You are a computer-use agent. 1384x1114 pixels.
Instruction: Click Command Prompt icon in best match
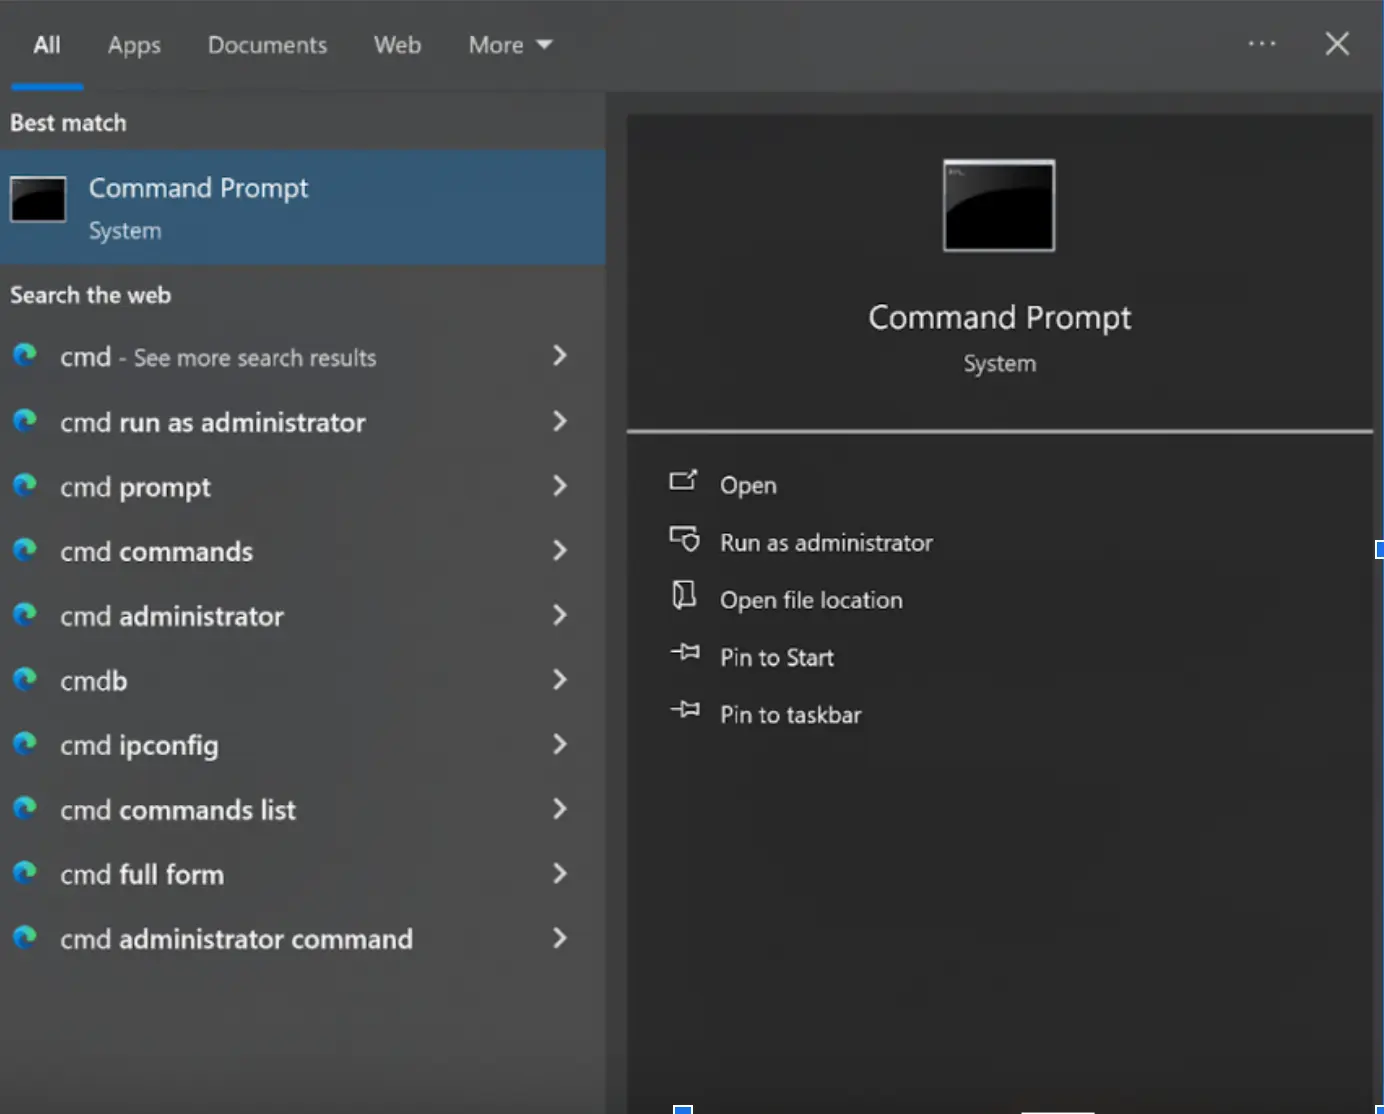pos(38,199)
